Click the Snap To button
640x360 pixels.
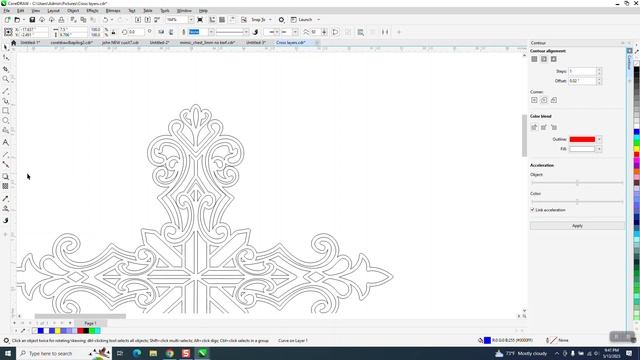tap(258, 20)
